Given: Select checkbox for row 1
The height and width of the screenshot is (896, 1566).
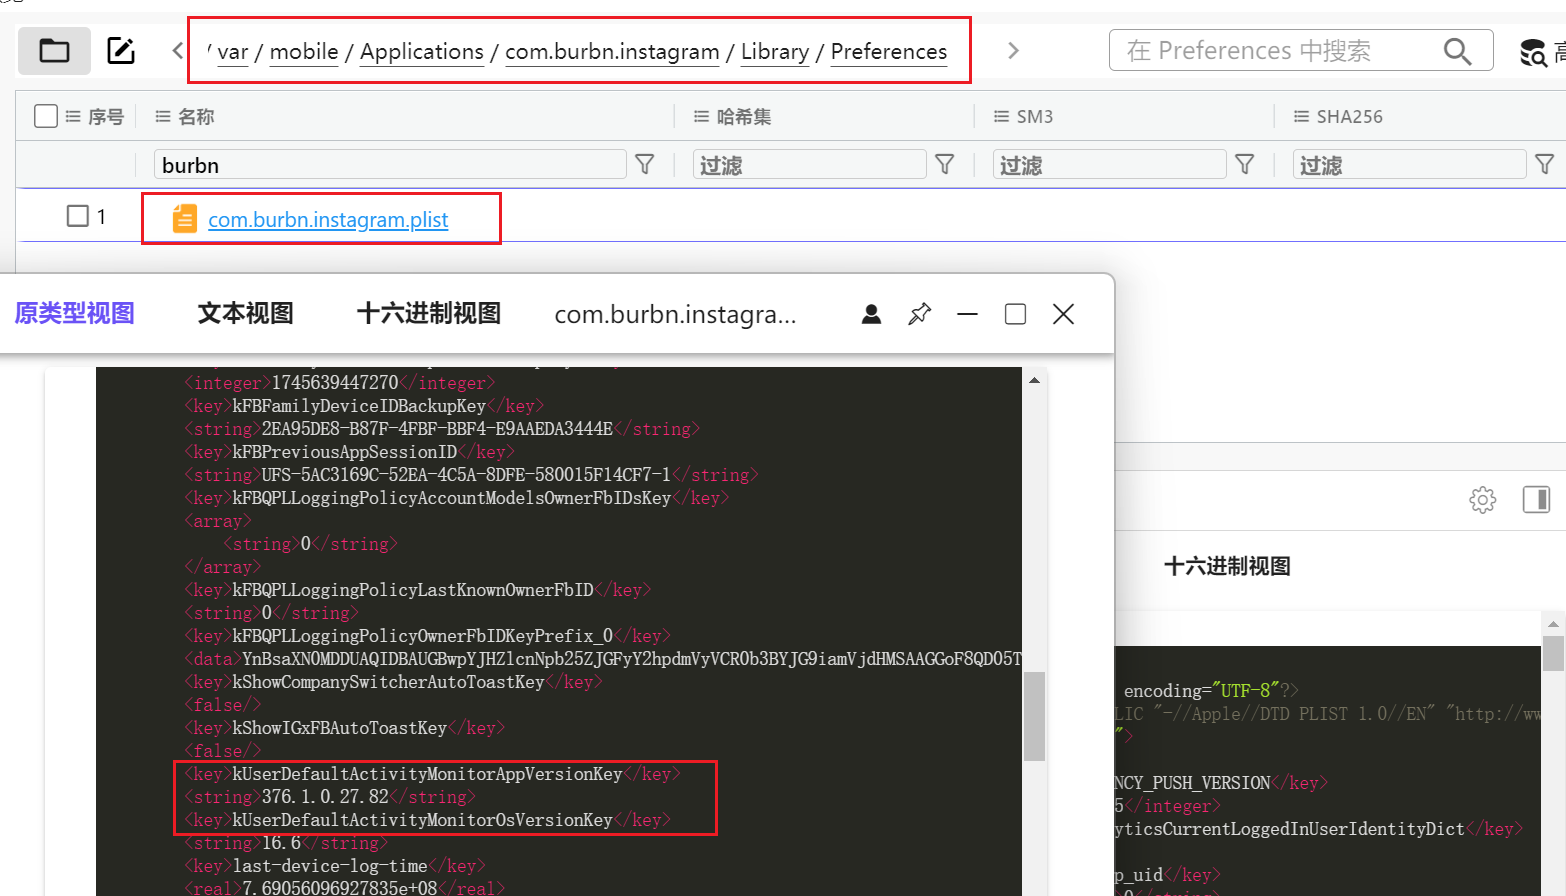Looking at the screenshot, I should (x=77, y=216).
